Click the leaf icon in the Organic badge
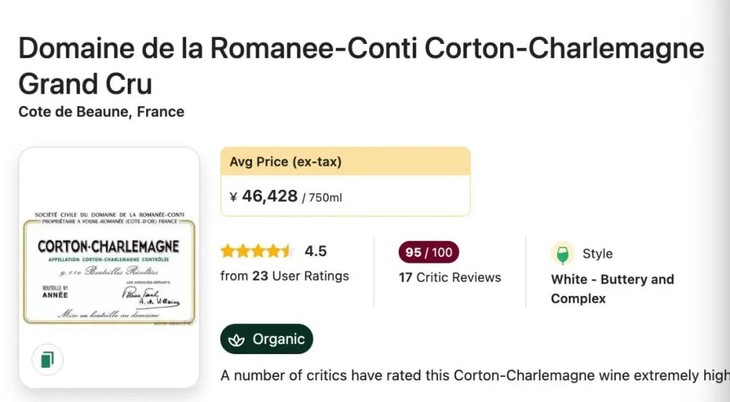The height and width of the screenshot is (402, 730). pyautogui.click(x=237, y=340)
